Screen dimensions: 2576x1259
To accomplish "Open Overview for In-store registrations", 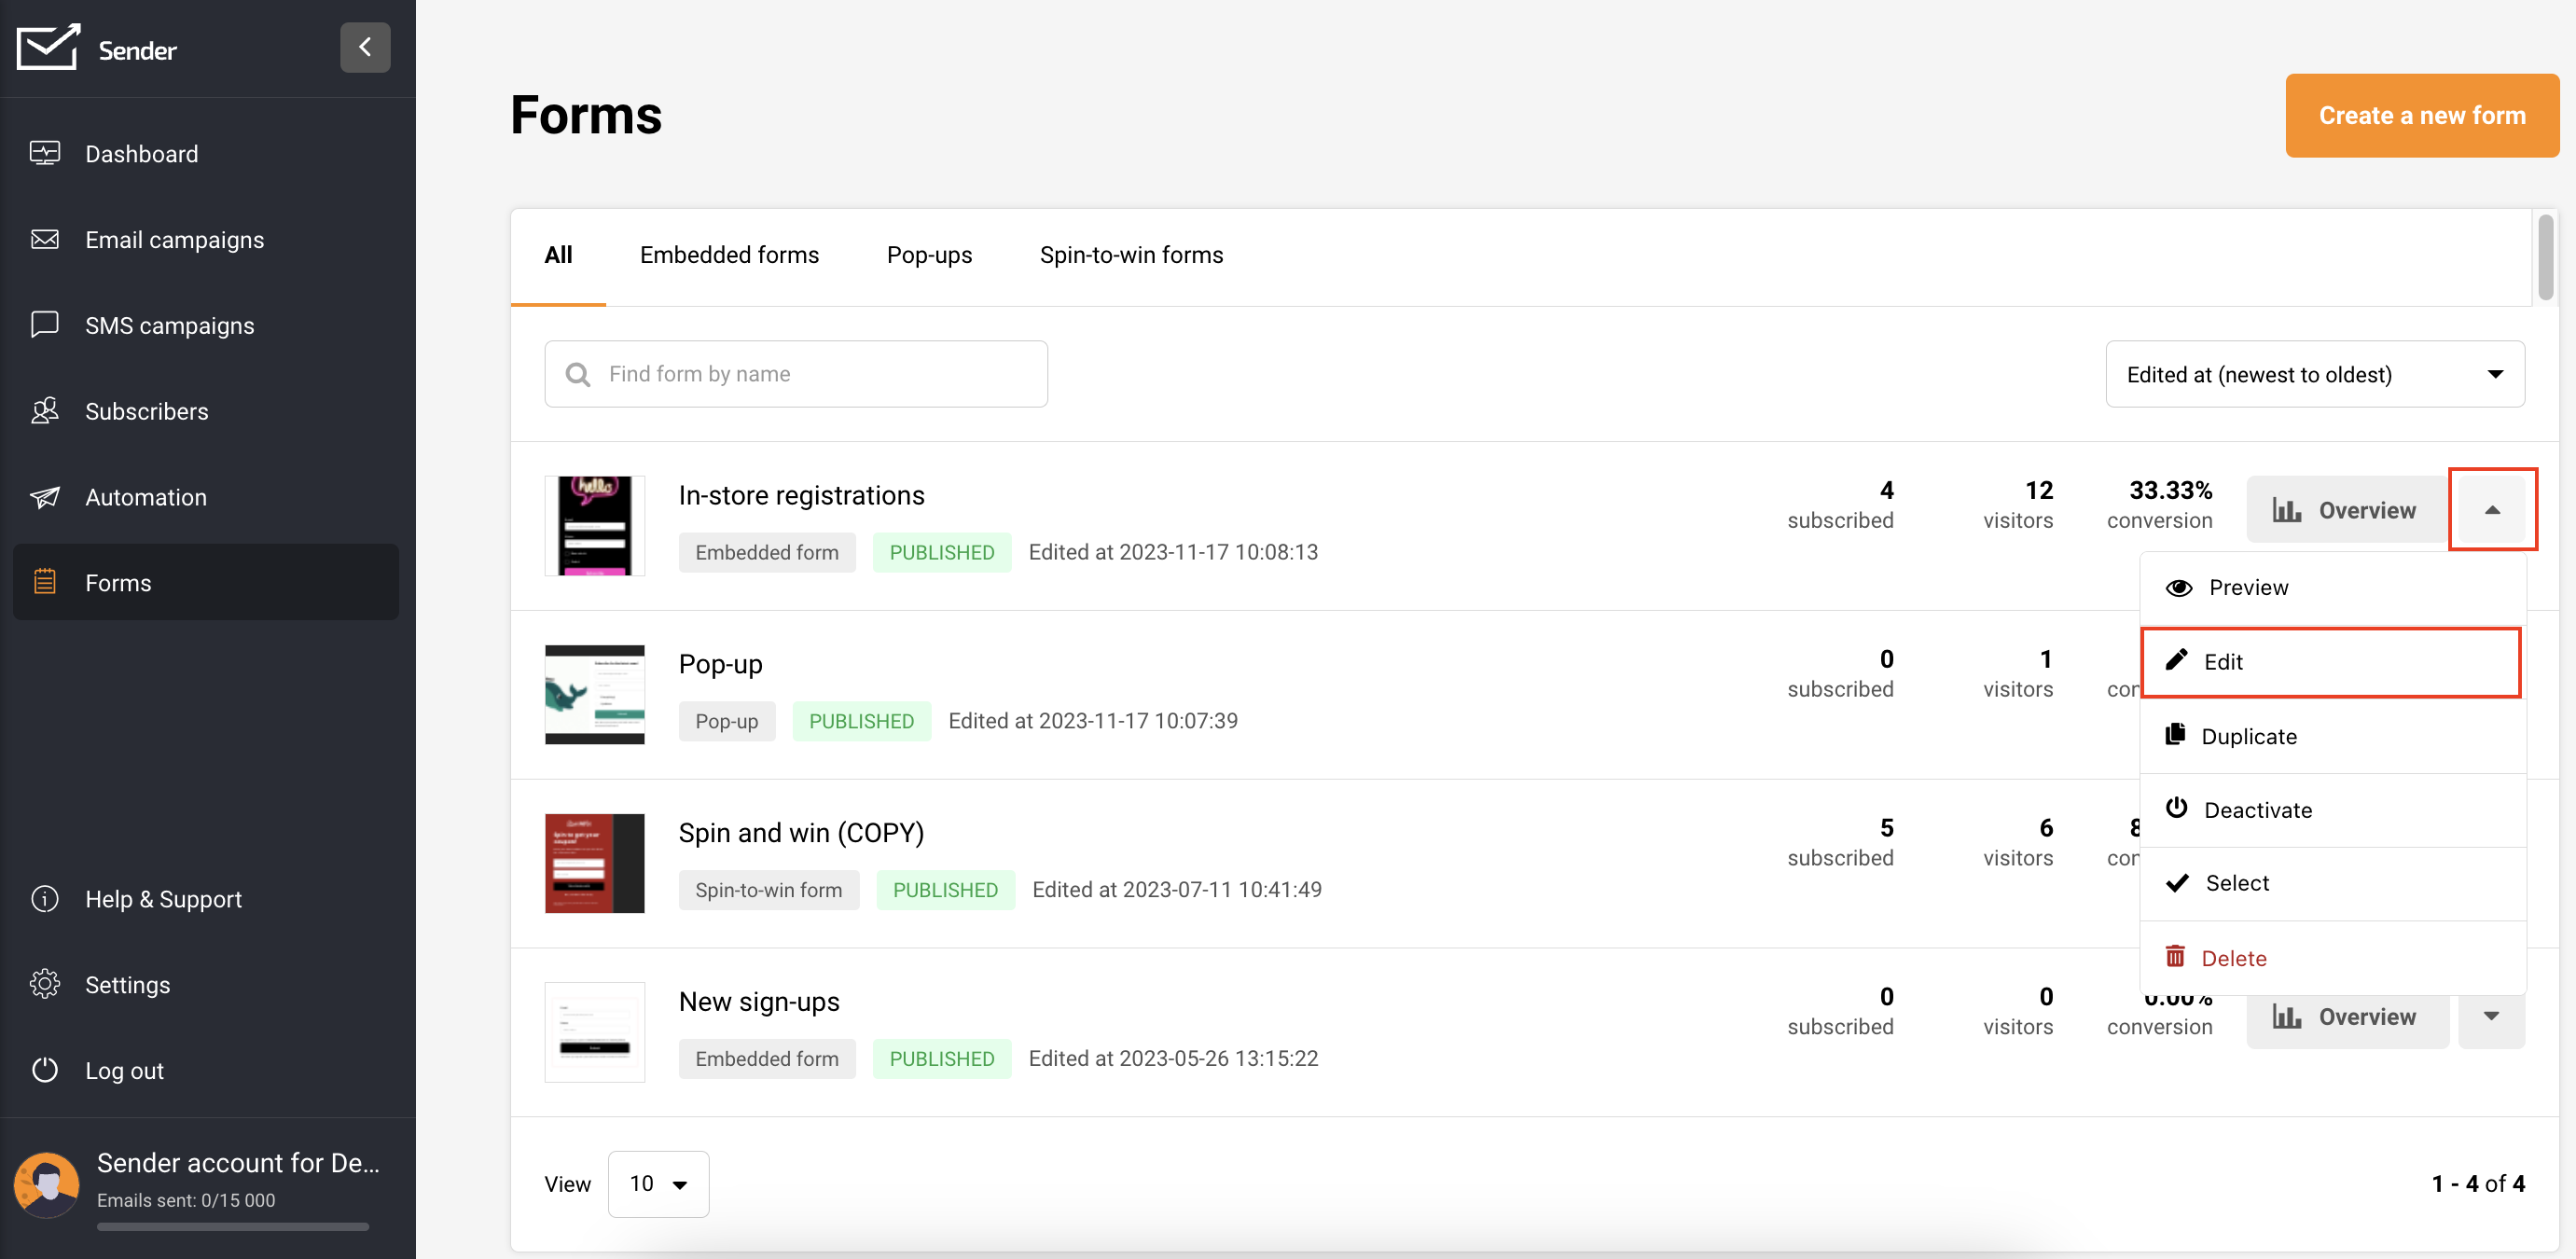I will (2344, 510).
